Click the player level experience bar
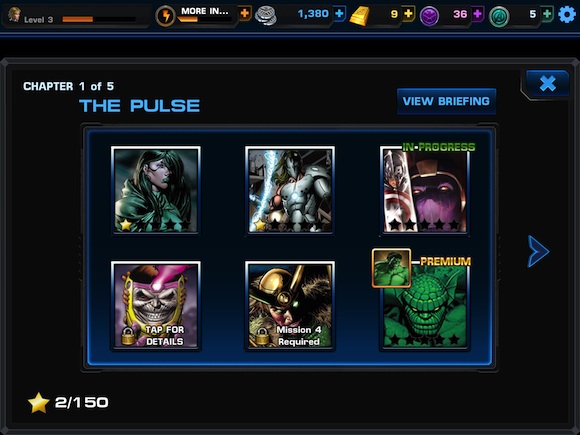The image size is (580, 435). (x=98, y=19)
